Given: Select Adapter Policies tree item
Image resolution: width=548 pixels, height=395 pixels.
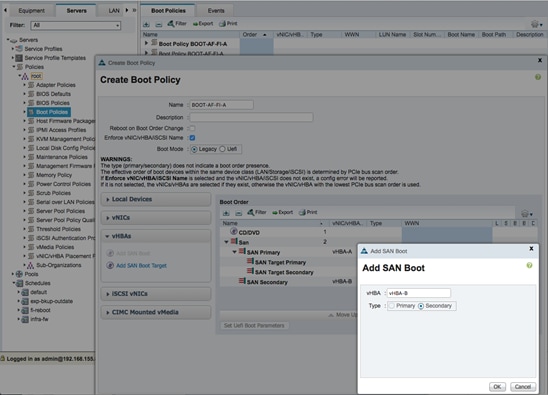Looking at the screenshot, I should 56,85.
